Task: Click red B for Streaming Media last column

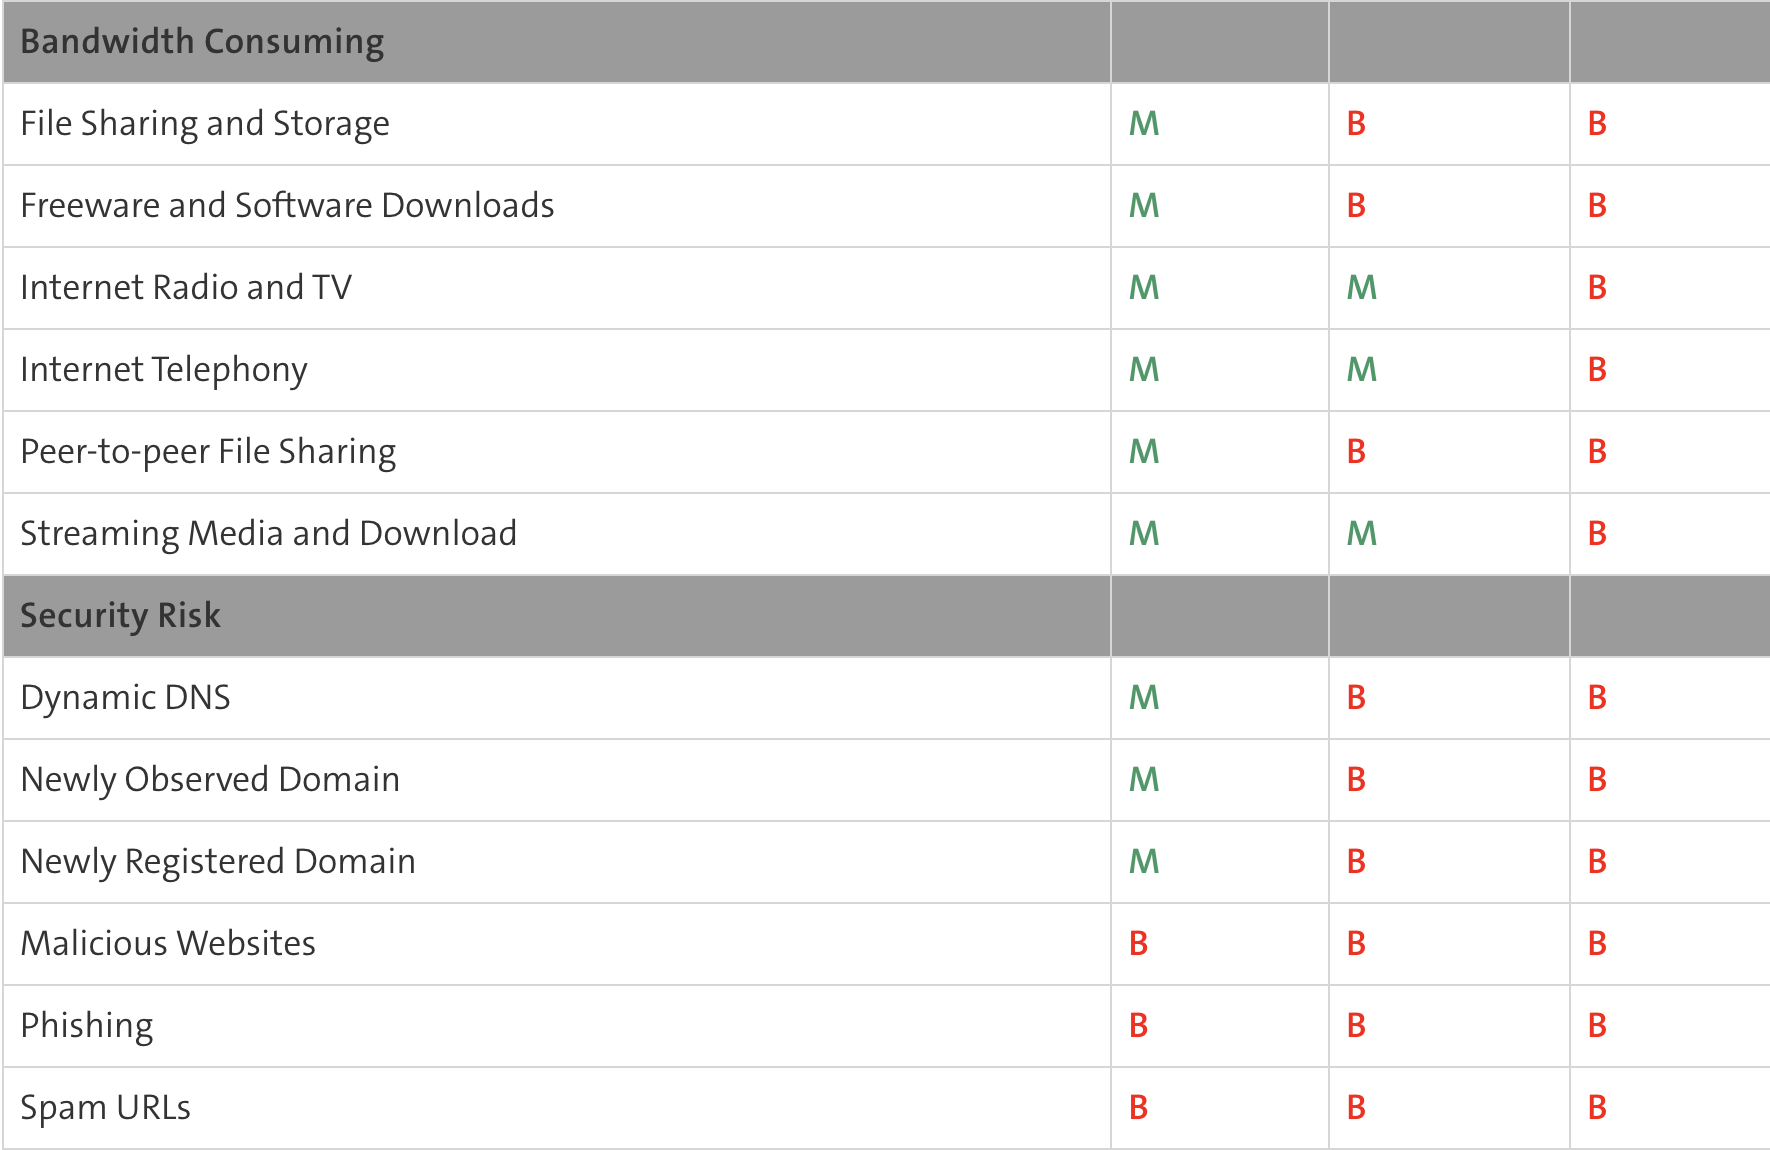Action: pos(1597,533)
